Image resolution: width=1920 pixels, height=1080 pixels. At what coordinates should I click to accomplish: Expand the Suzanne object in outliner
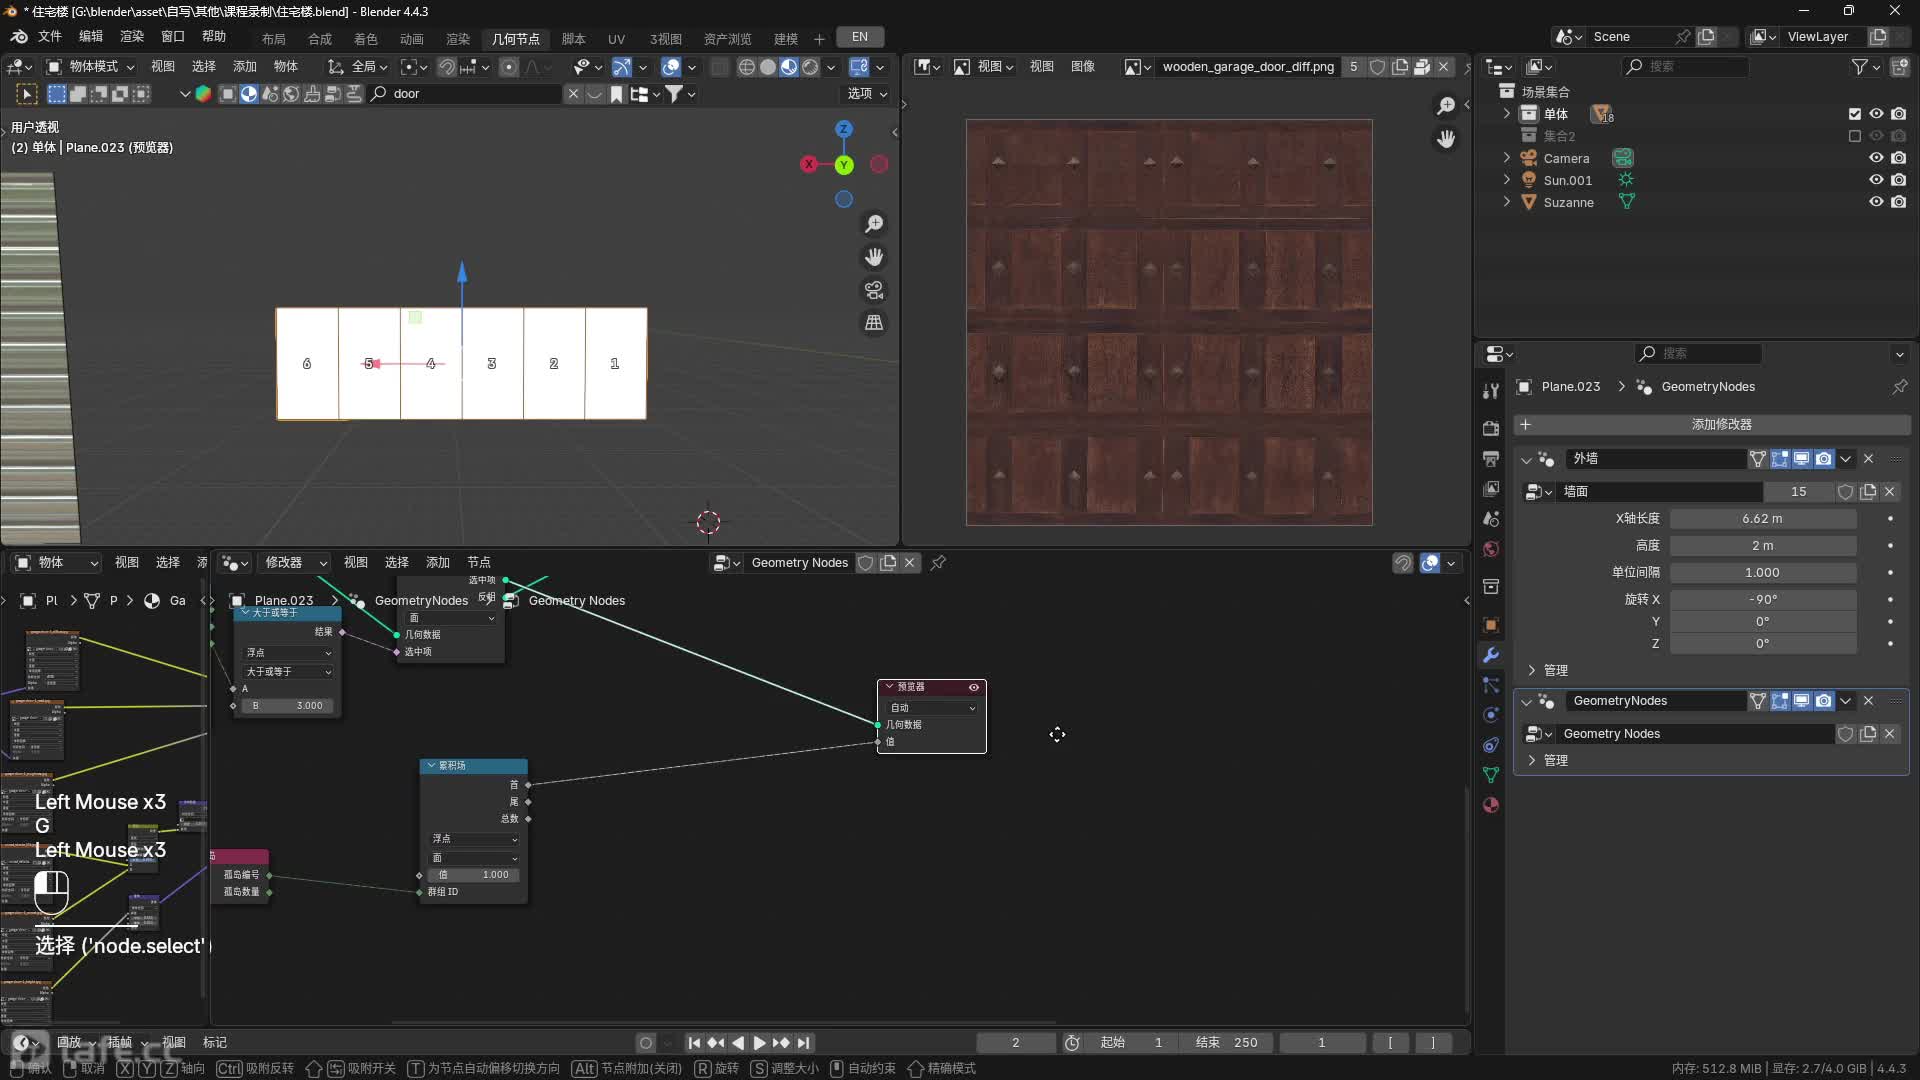click(x=1506, y=202)
